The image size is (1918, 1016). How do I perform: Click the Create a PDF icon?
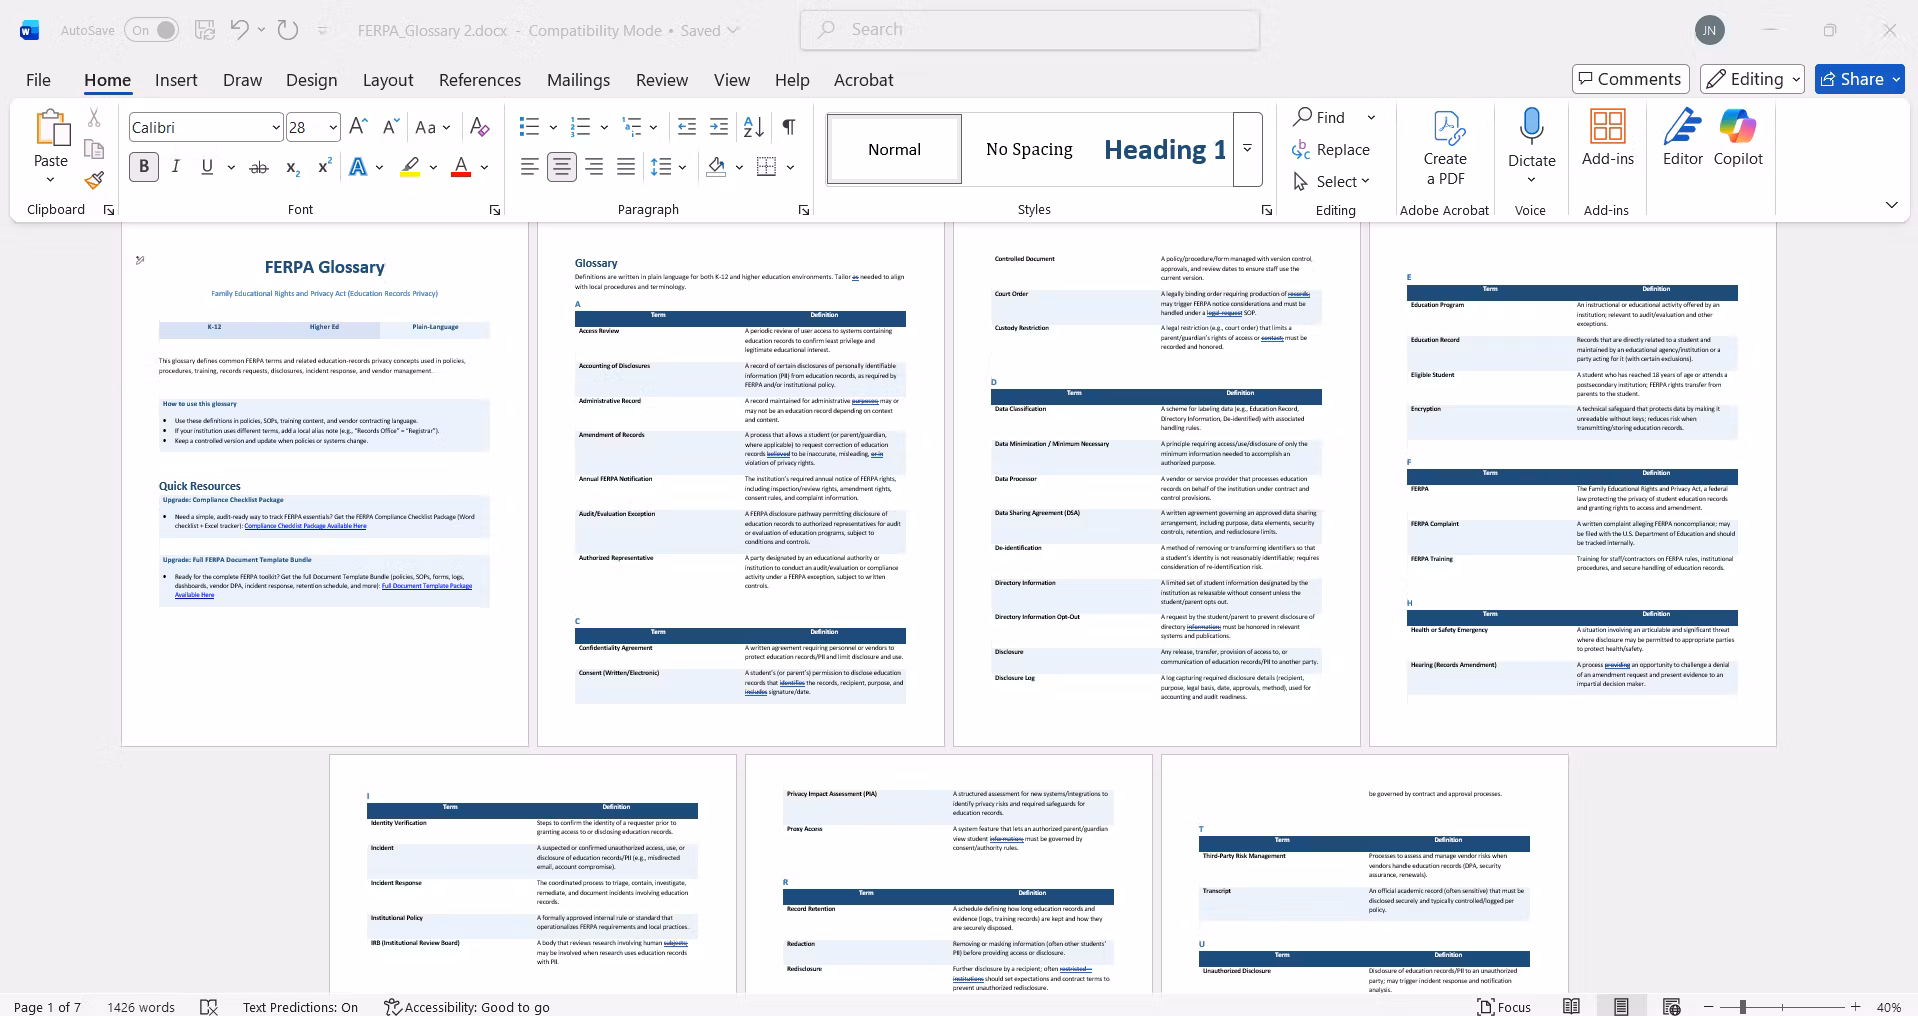[x=1445, y=148]
